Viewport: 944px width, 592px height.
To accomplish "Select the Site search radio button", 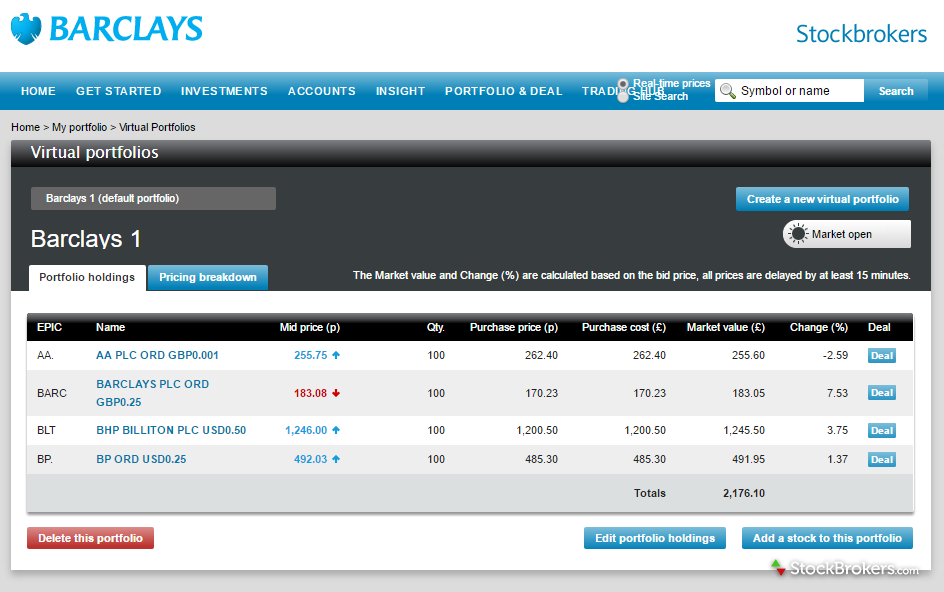I will click(x=623, y=96).
